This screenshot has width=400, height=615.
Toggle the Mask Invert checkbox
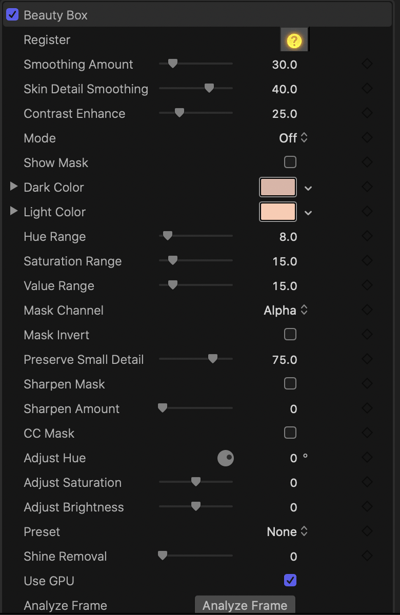click(x=290, y=335)
